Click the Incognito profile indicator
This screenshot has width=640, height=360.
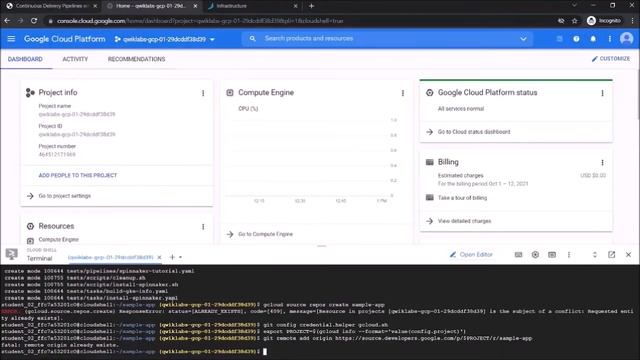tap(604, 20)
